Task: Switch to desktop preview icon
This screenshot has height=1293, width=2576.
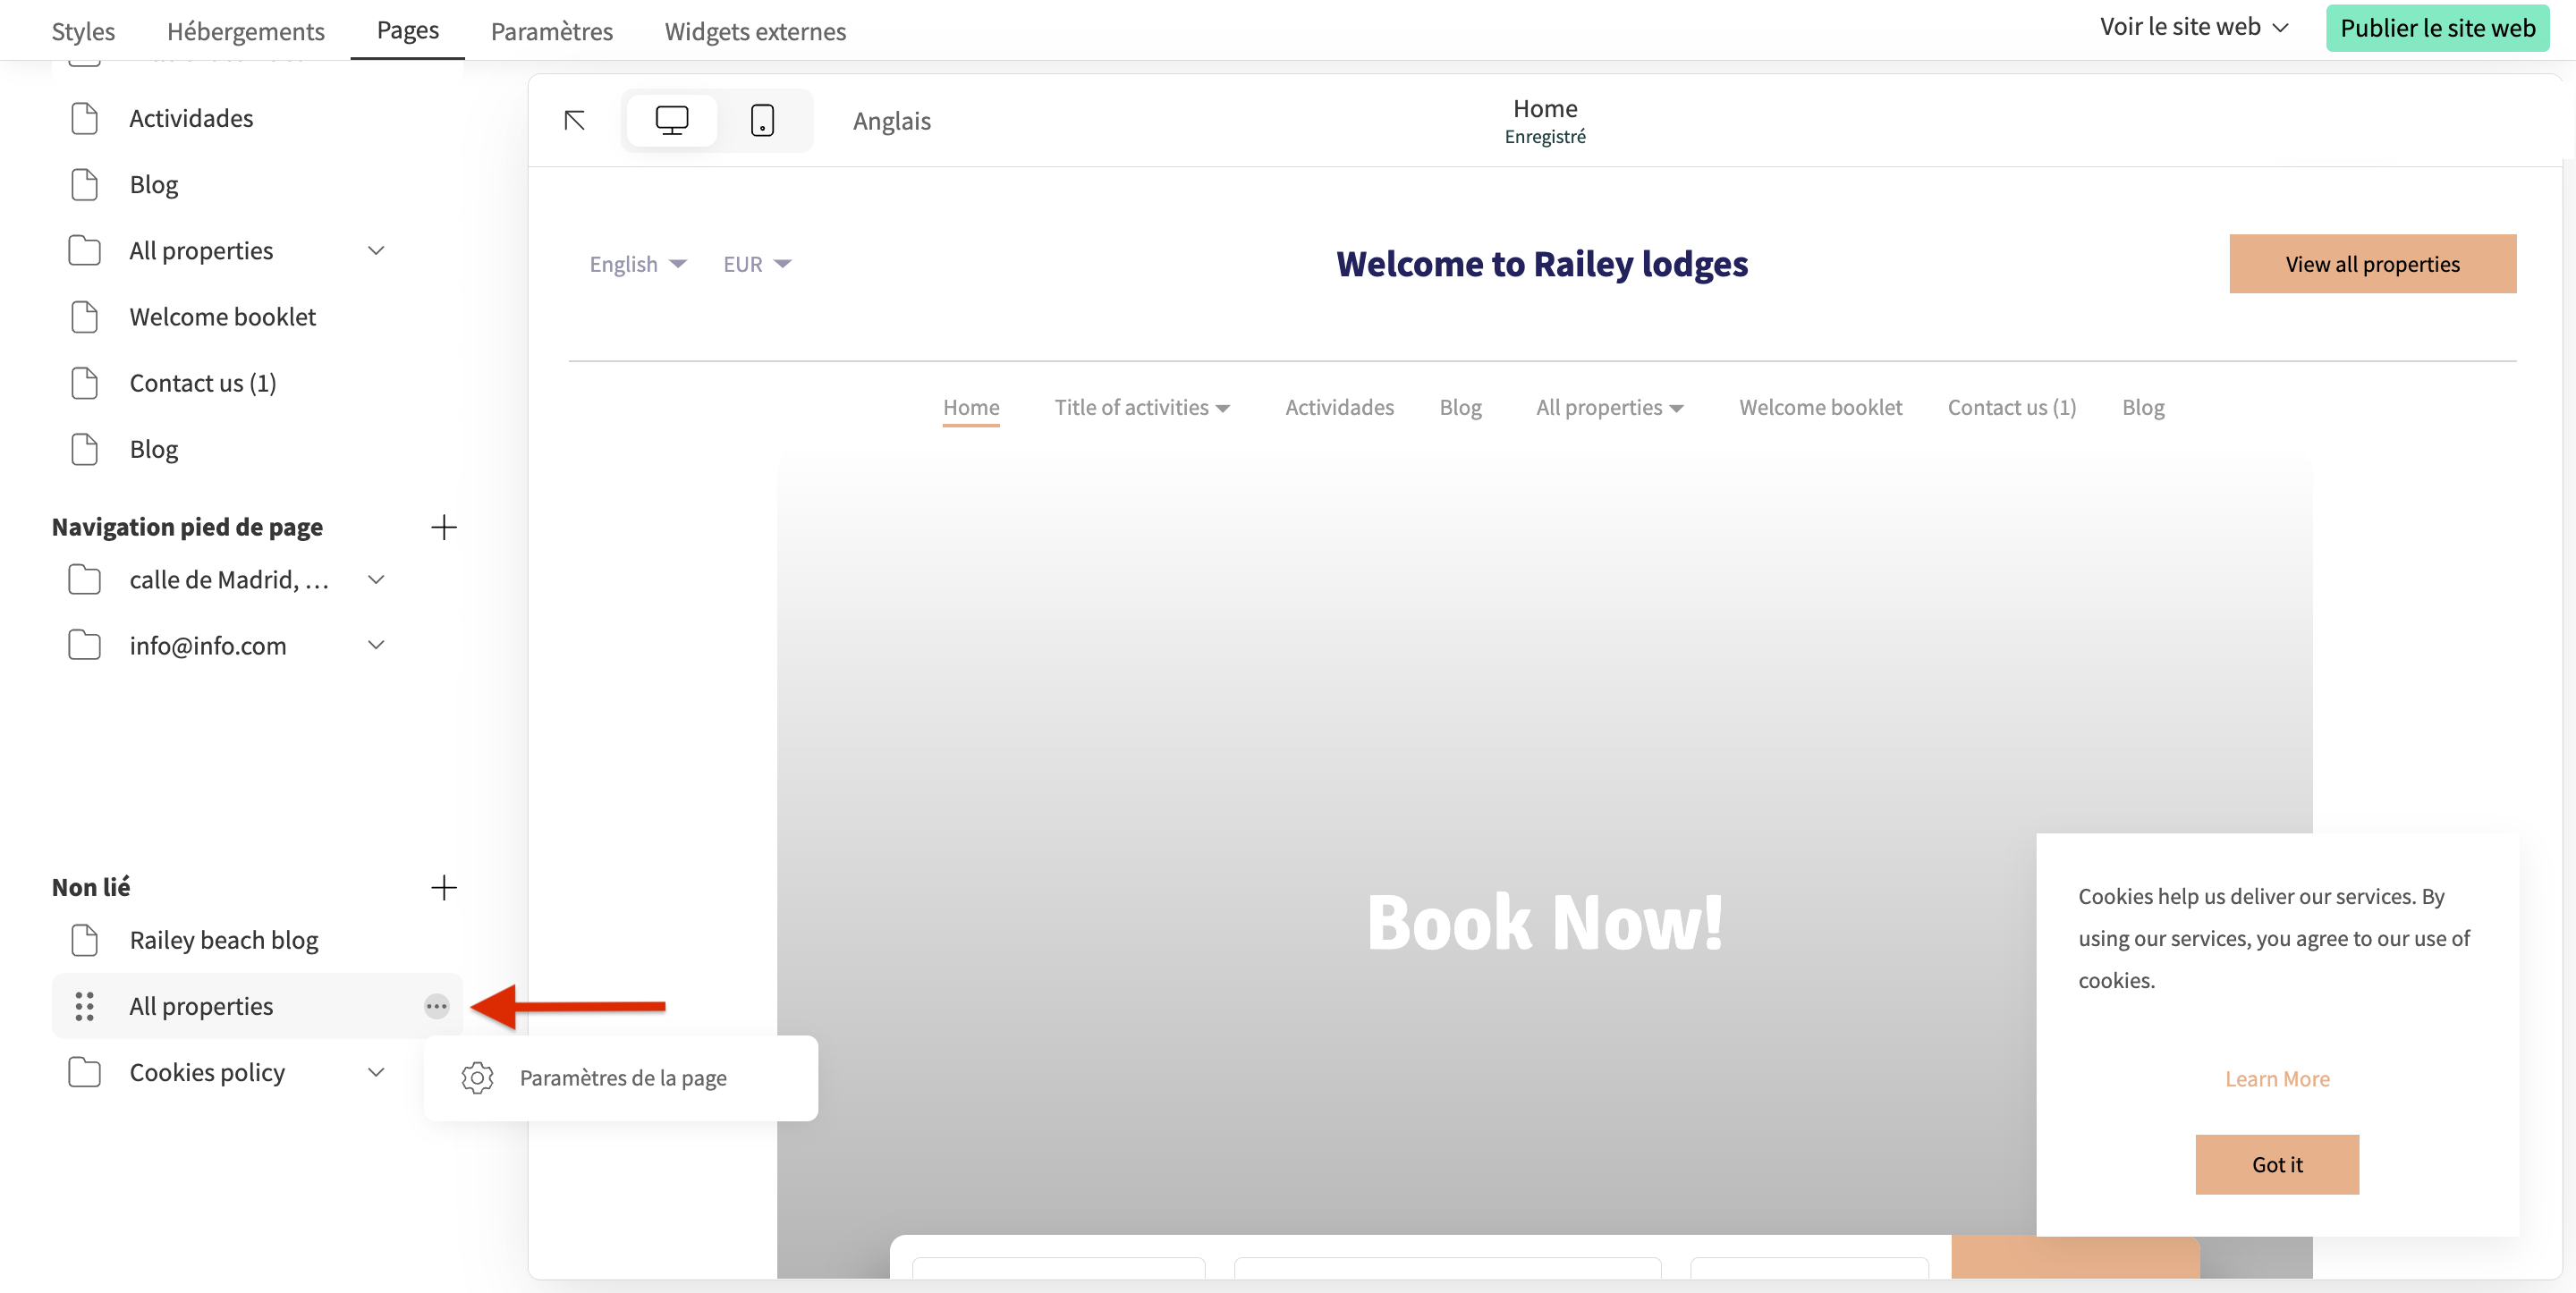Action: coord(671,120)
